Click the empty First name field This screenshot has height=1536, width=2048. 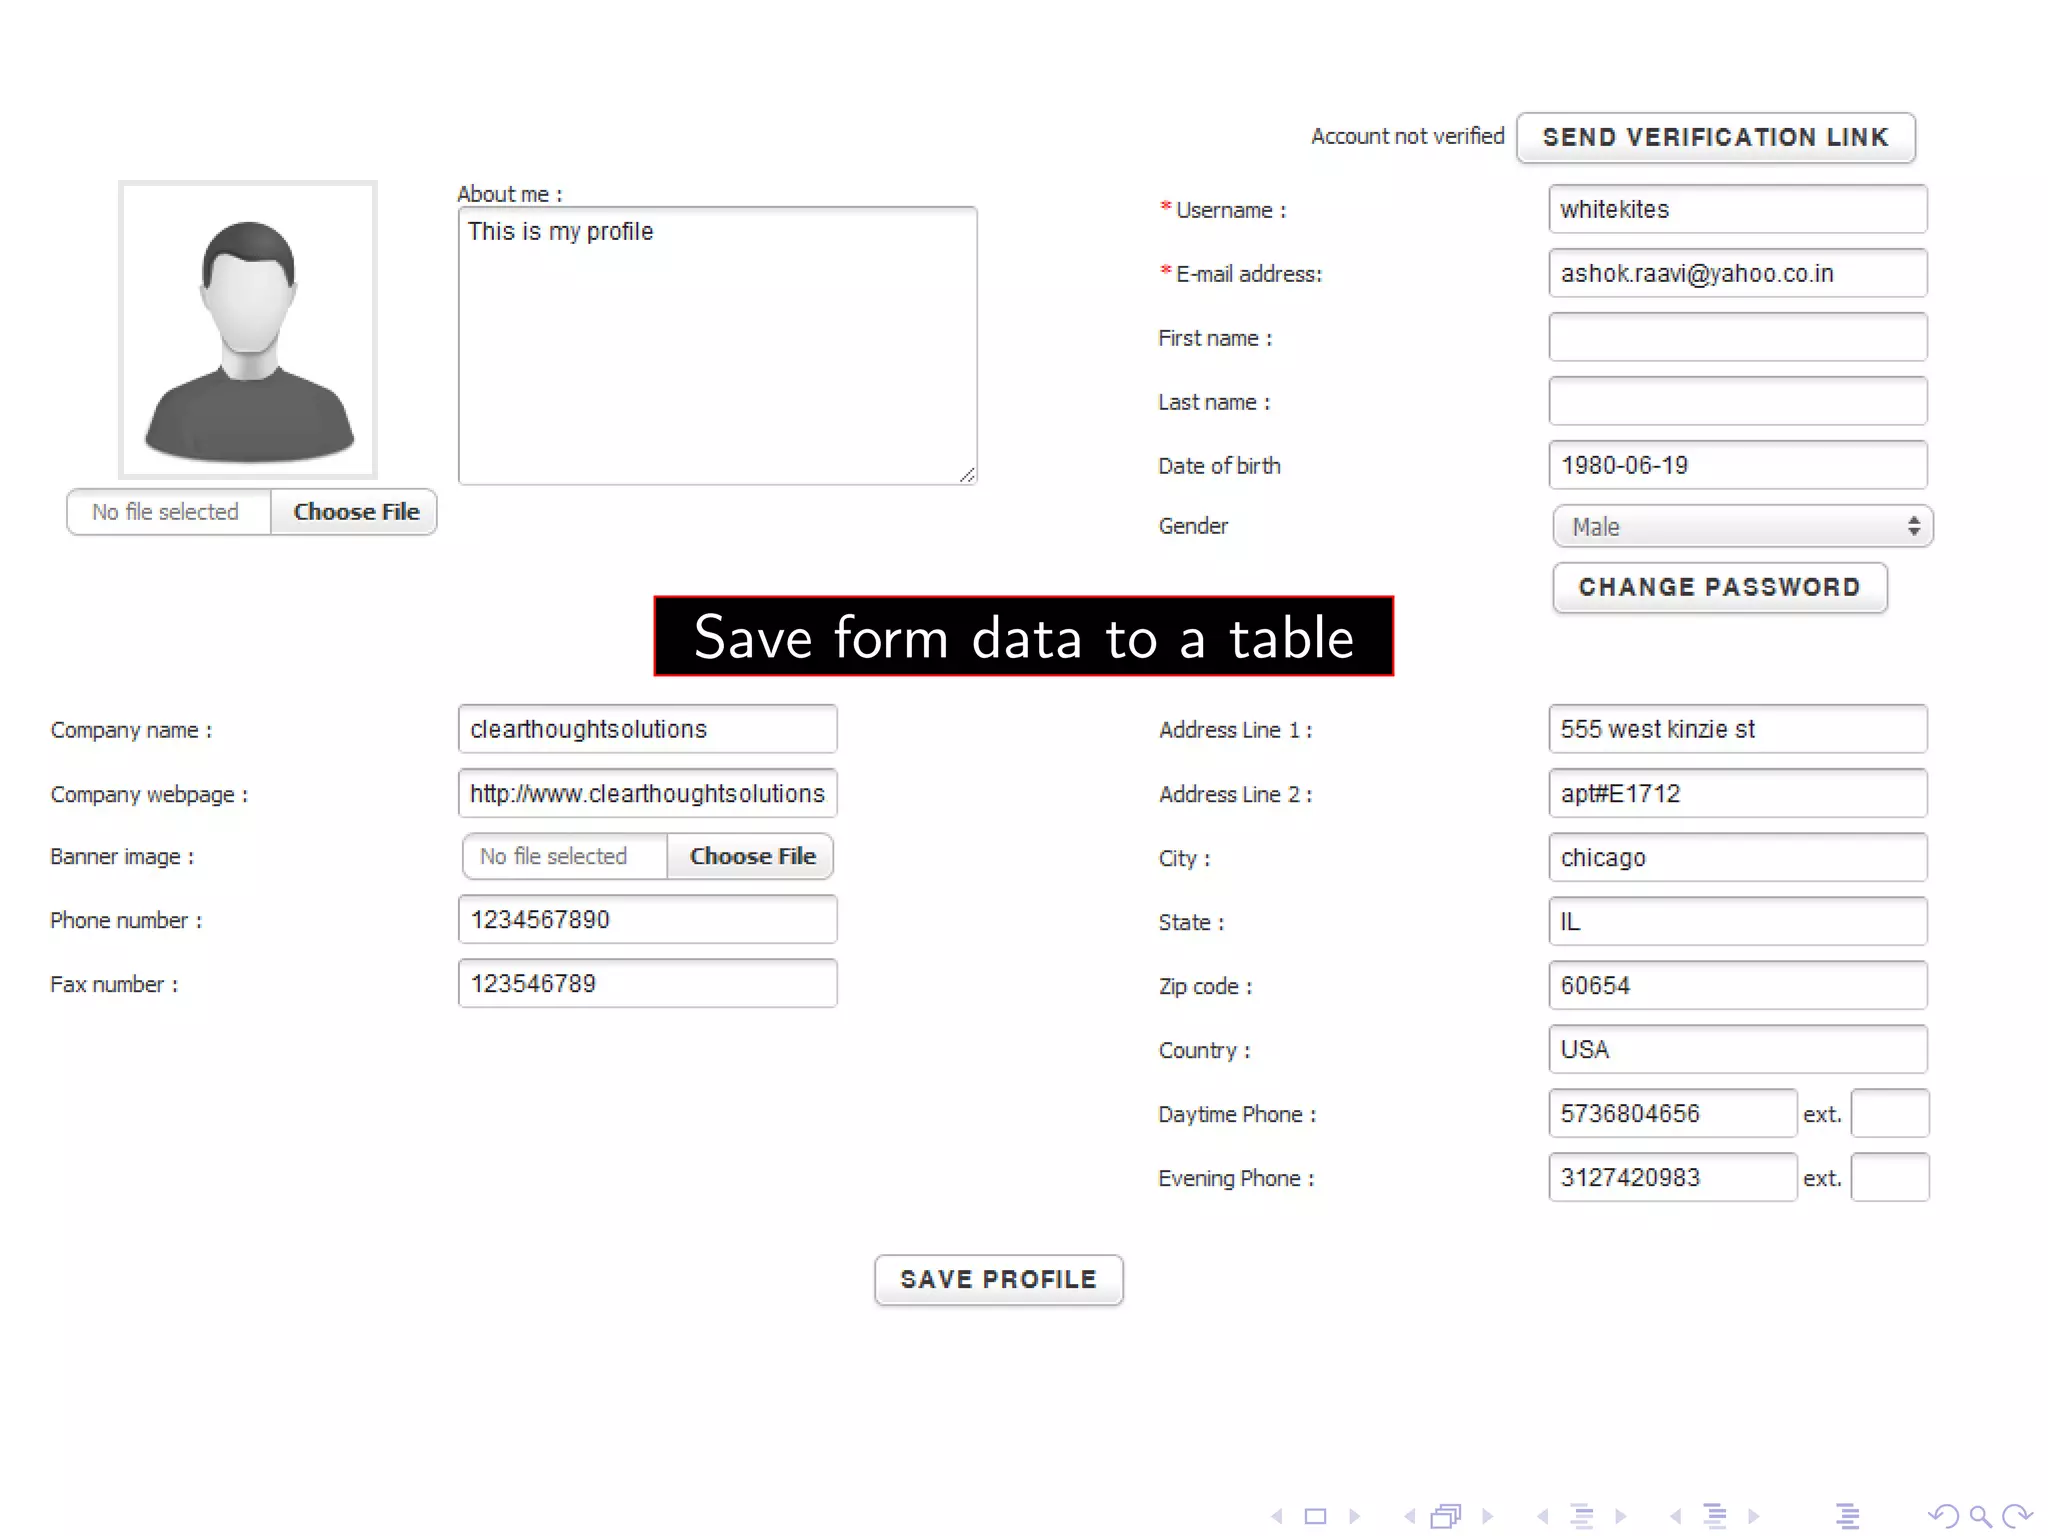pos(1738,337)
